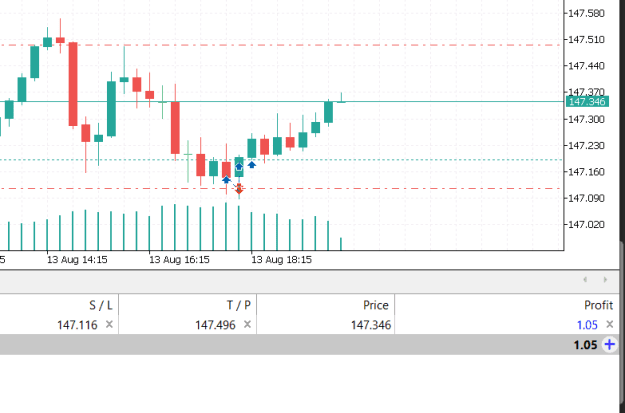Select the rightmost blue buy arrow marker
Screen dimensions: 625x413
252,164
